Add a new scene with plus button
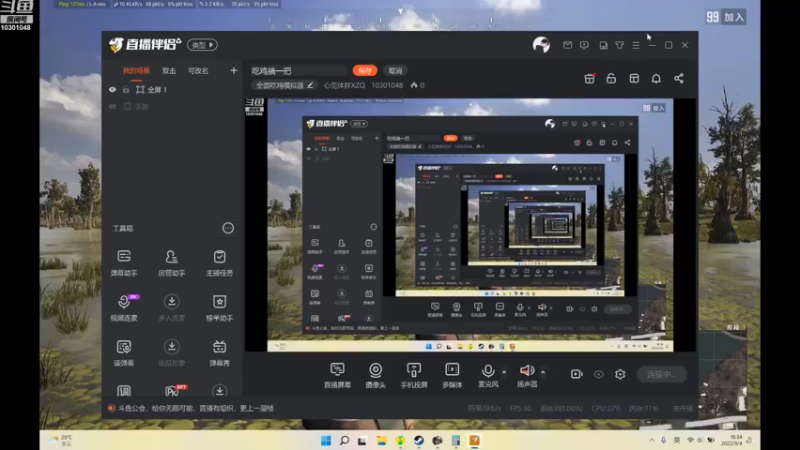 (x=234, y=70)
